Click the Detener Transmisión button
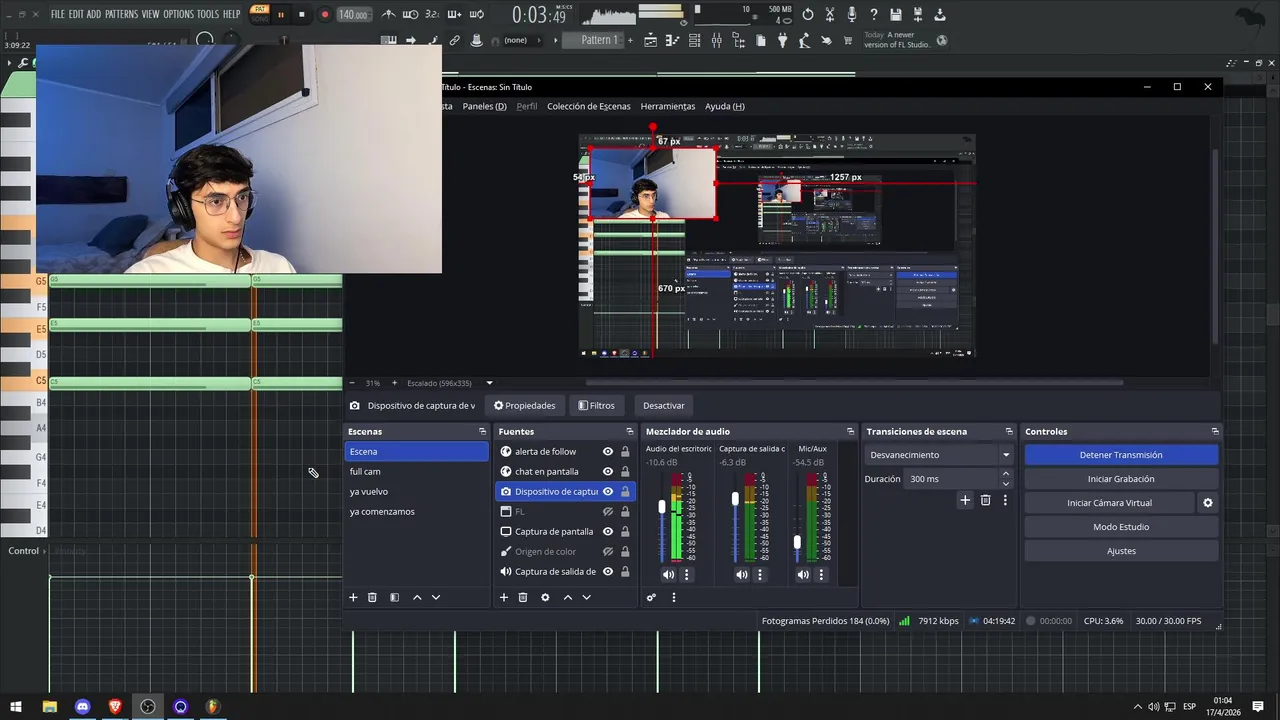Viewport: 1280px width, 720px height. pos(1121,455)
